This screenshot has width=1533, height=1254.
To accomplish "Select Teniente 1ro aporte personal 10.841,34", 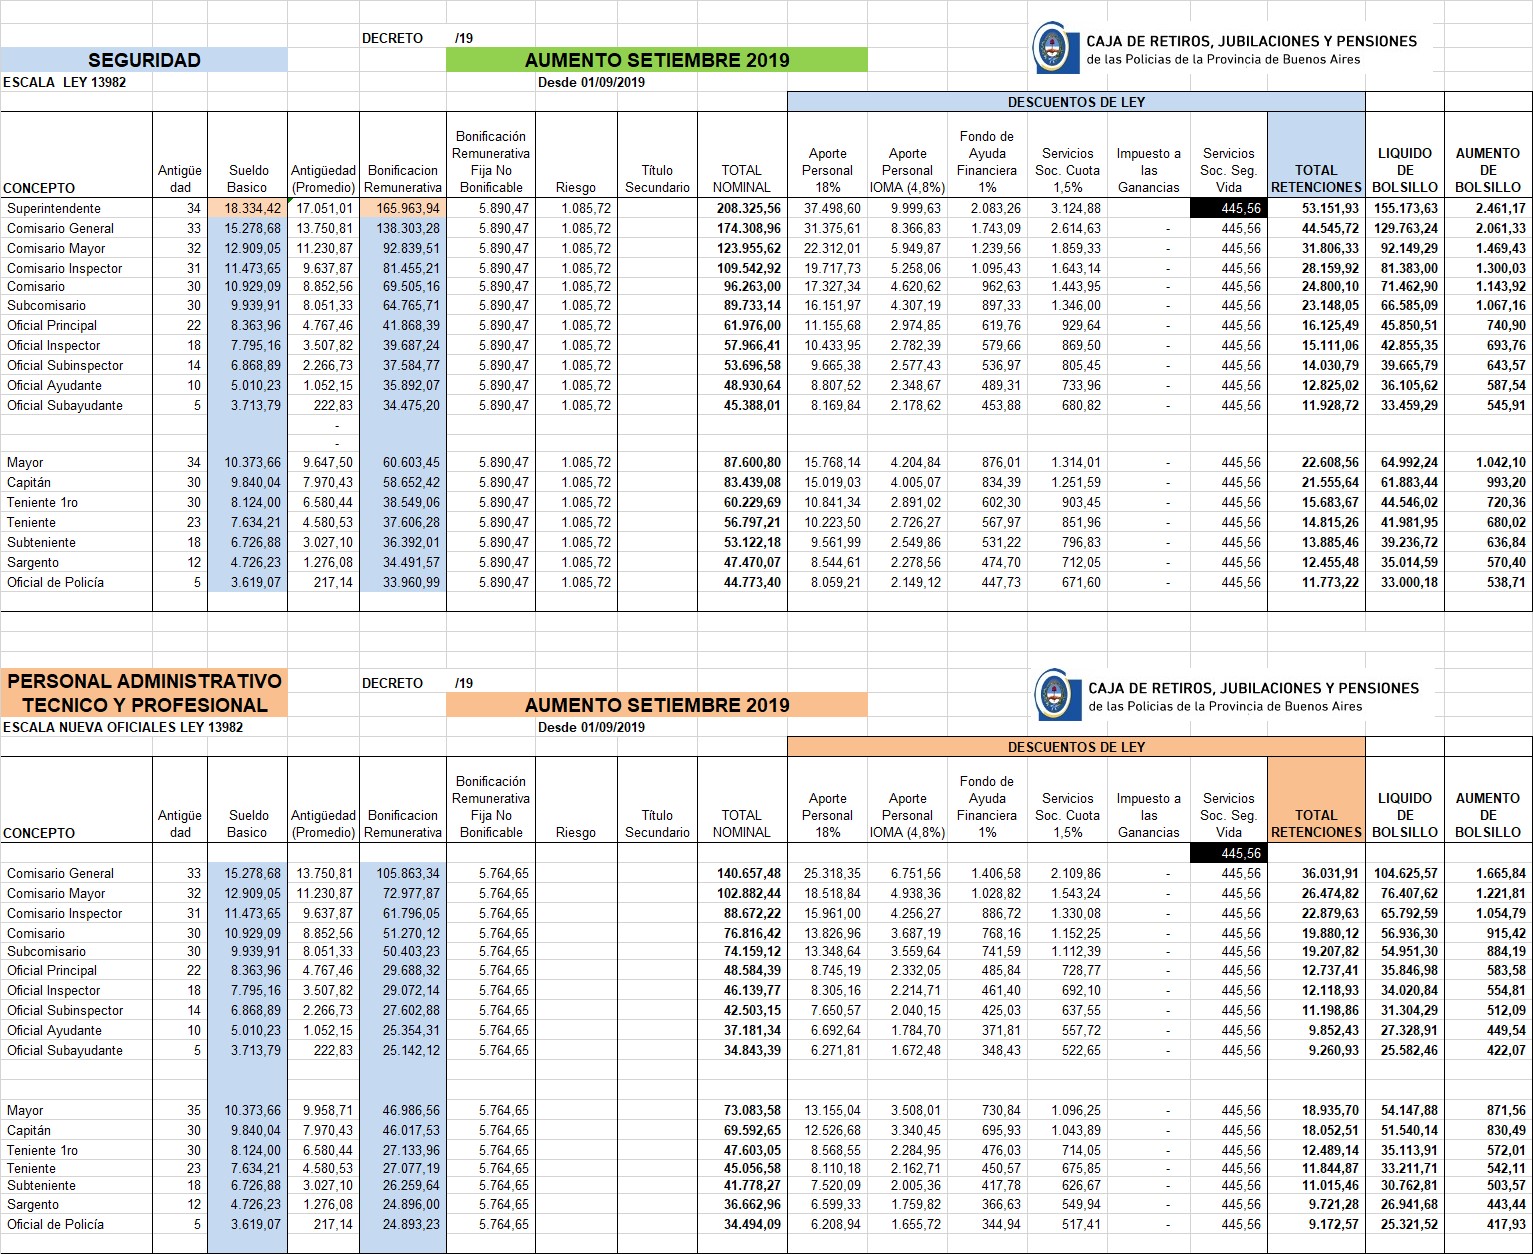I will point(827,502).
